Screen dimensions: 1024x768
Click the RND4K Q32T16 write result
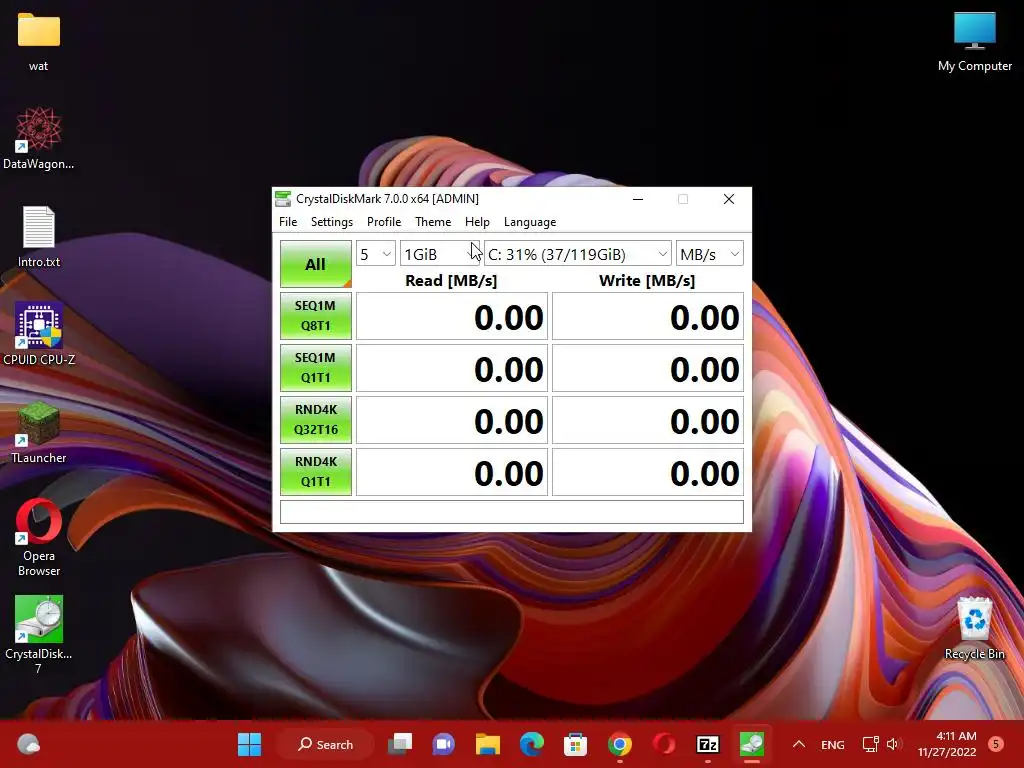[648, 420]
